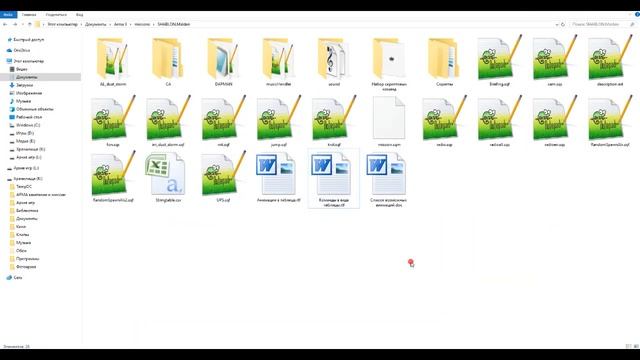Image resolution: width=640 pixels, height=360 pixels.
Task: Open the address bar history dropdown
Action: click(557, 24)
